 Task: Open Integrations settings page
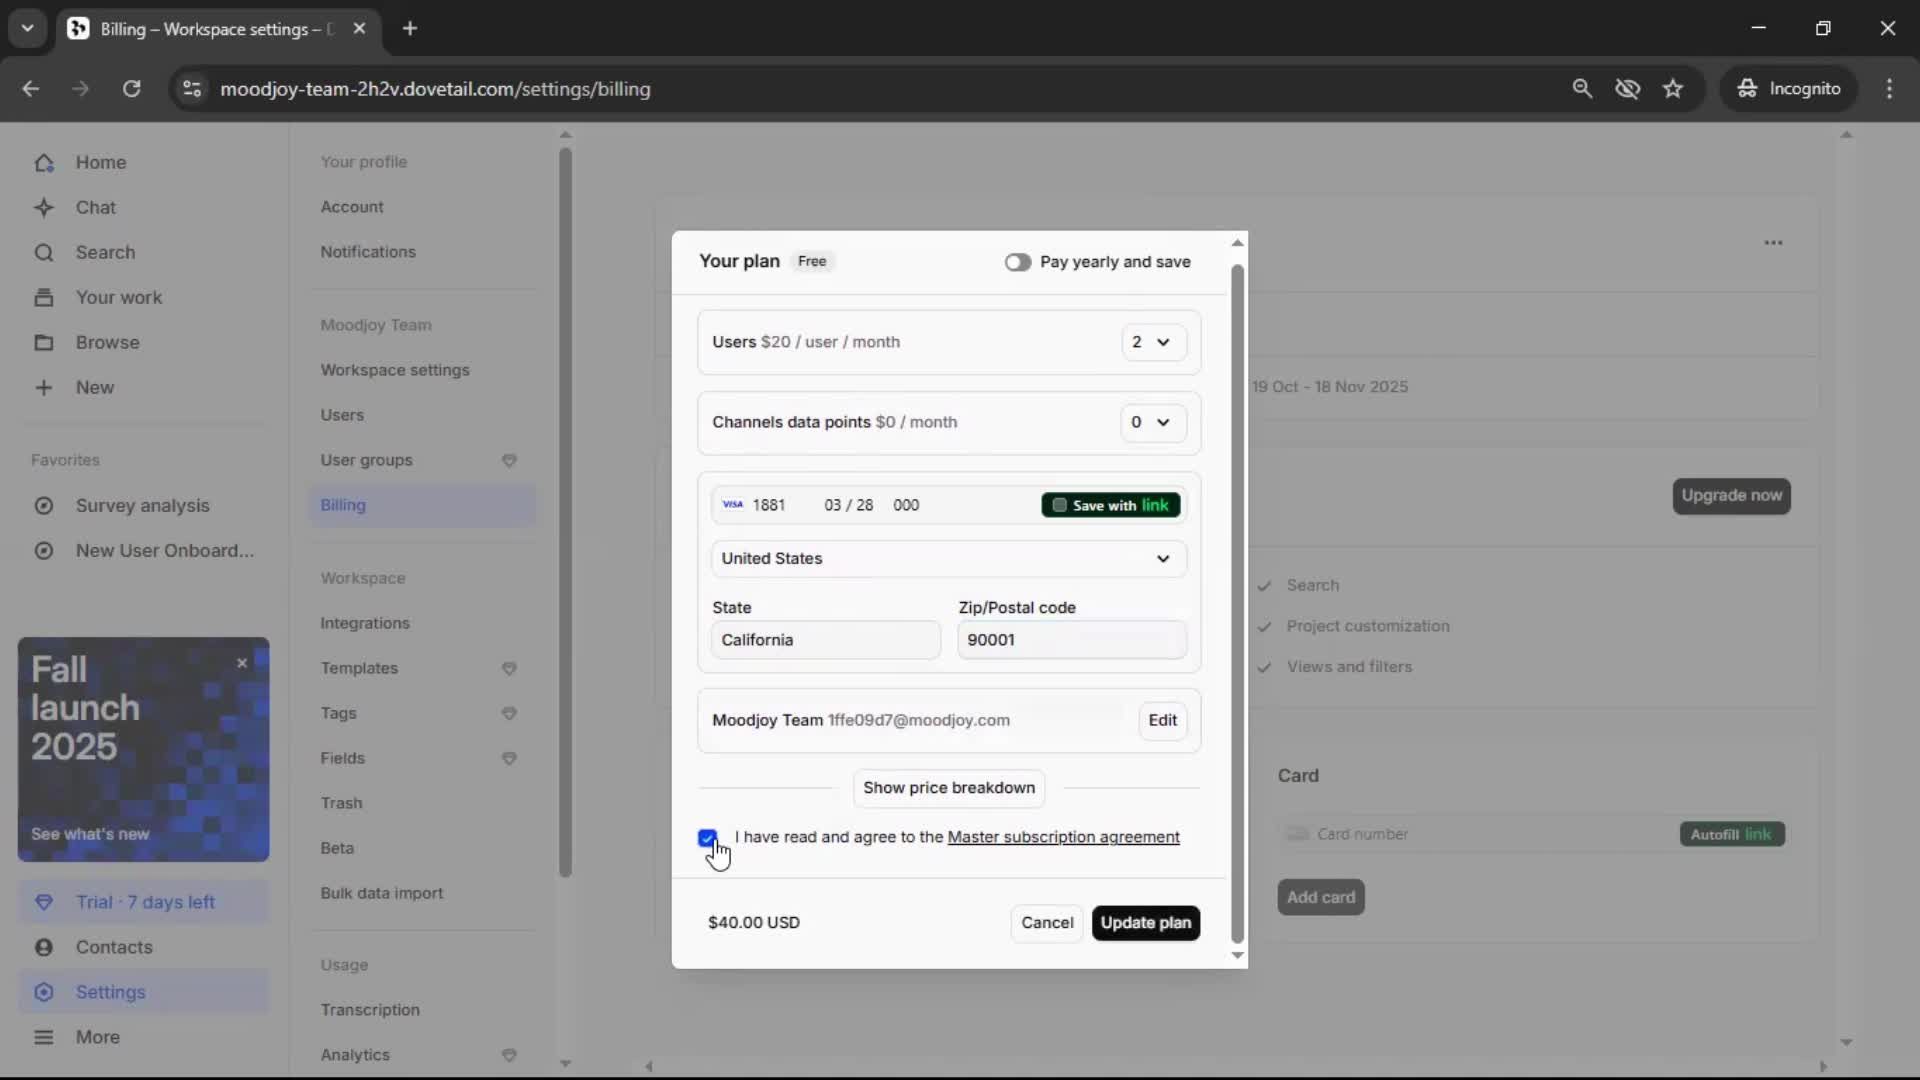pos(365,623)
